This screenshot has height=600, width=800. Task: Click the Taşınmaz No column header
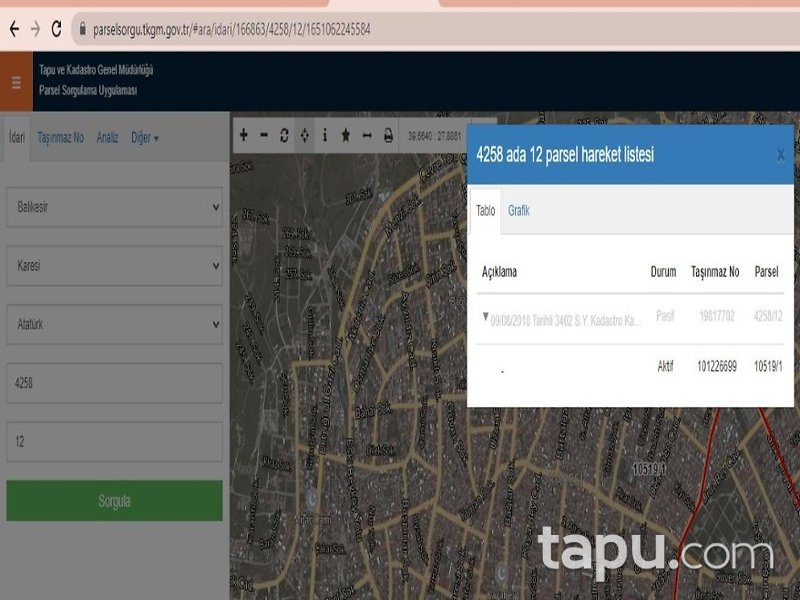point(715,272)
